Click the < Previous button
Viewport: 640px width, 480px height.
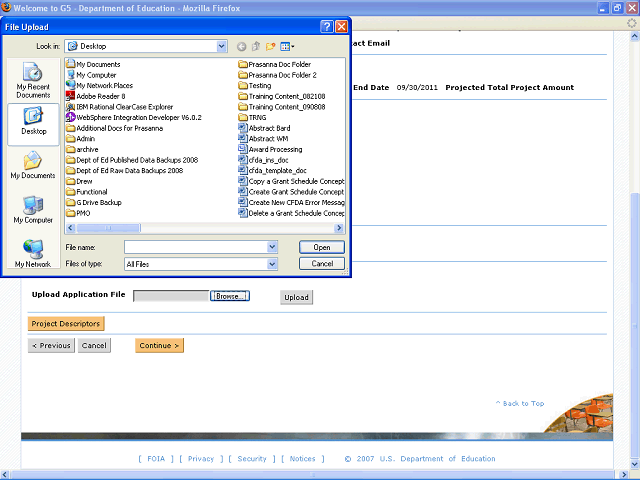tap(51, 345)
